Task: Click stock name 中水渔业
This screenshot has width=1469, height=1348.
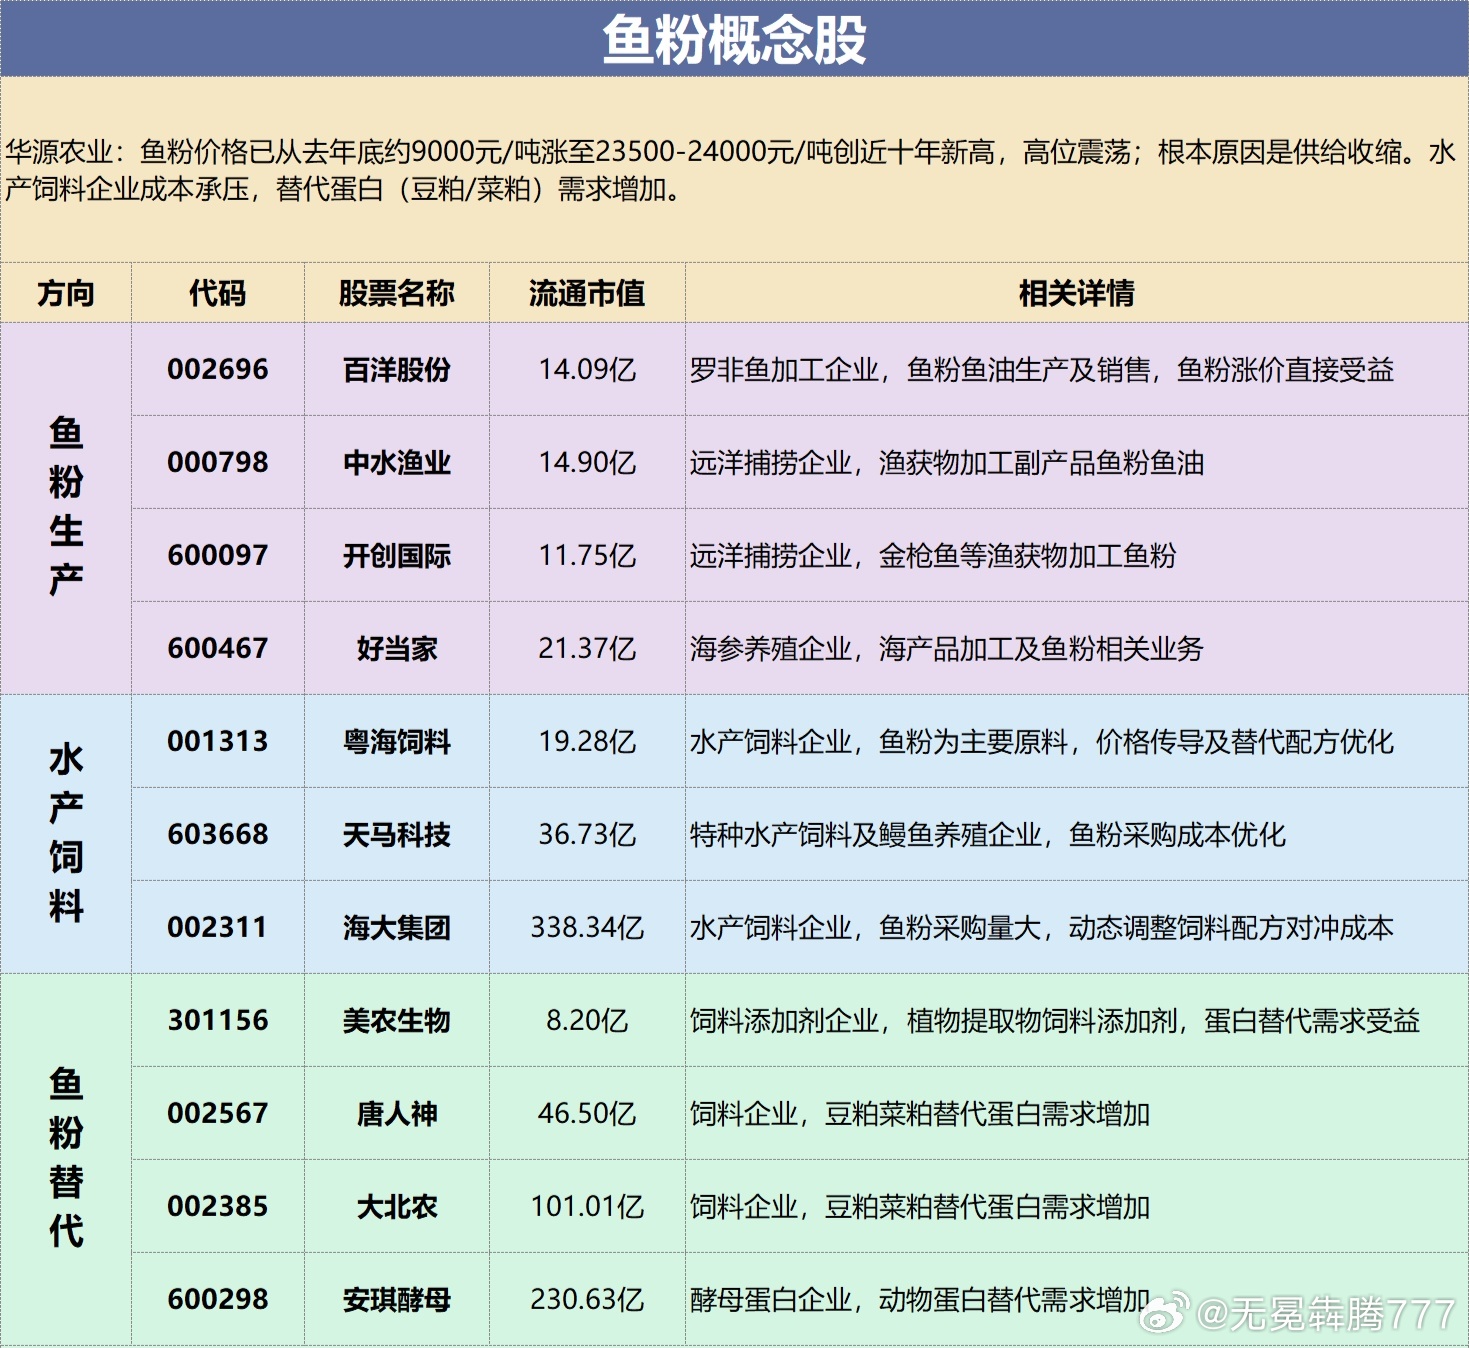Action: coord(397,462)
